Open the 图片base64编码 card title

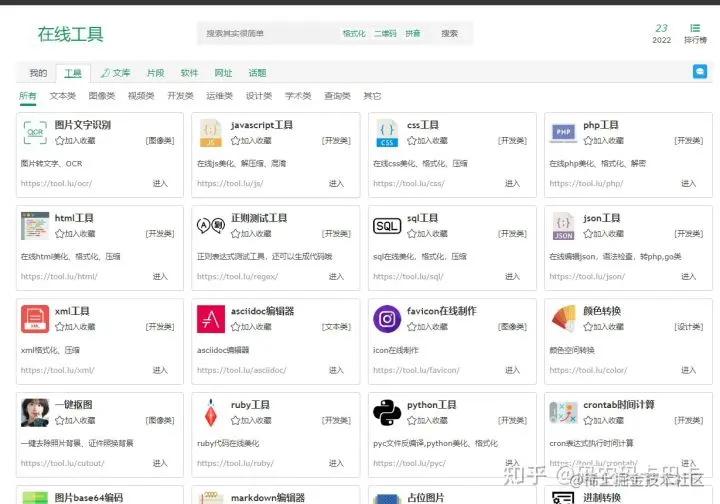coord(89,498)
